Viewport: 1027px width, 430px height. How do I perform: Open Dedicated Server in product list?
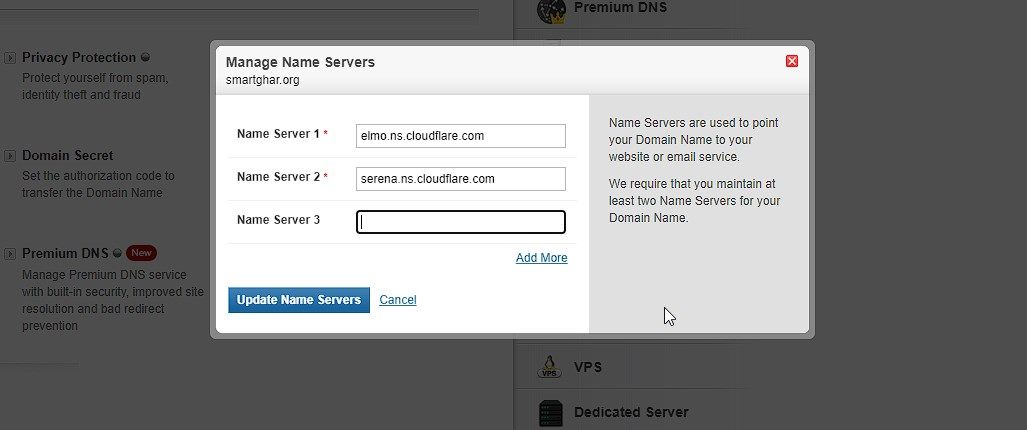[631, 412]
